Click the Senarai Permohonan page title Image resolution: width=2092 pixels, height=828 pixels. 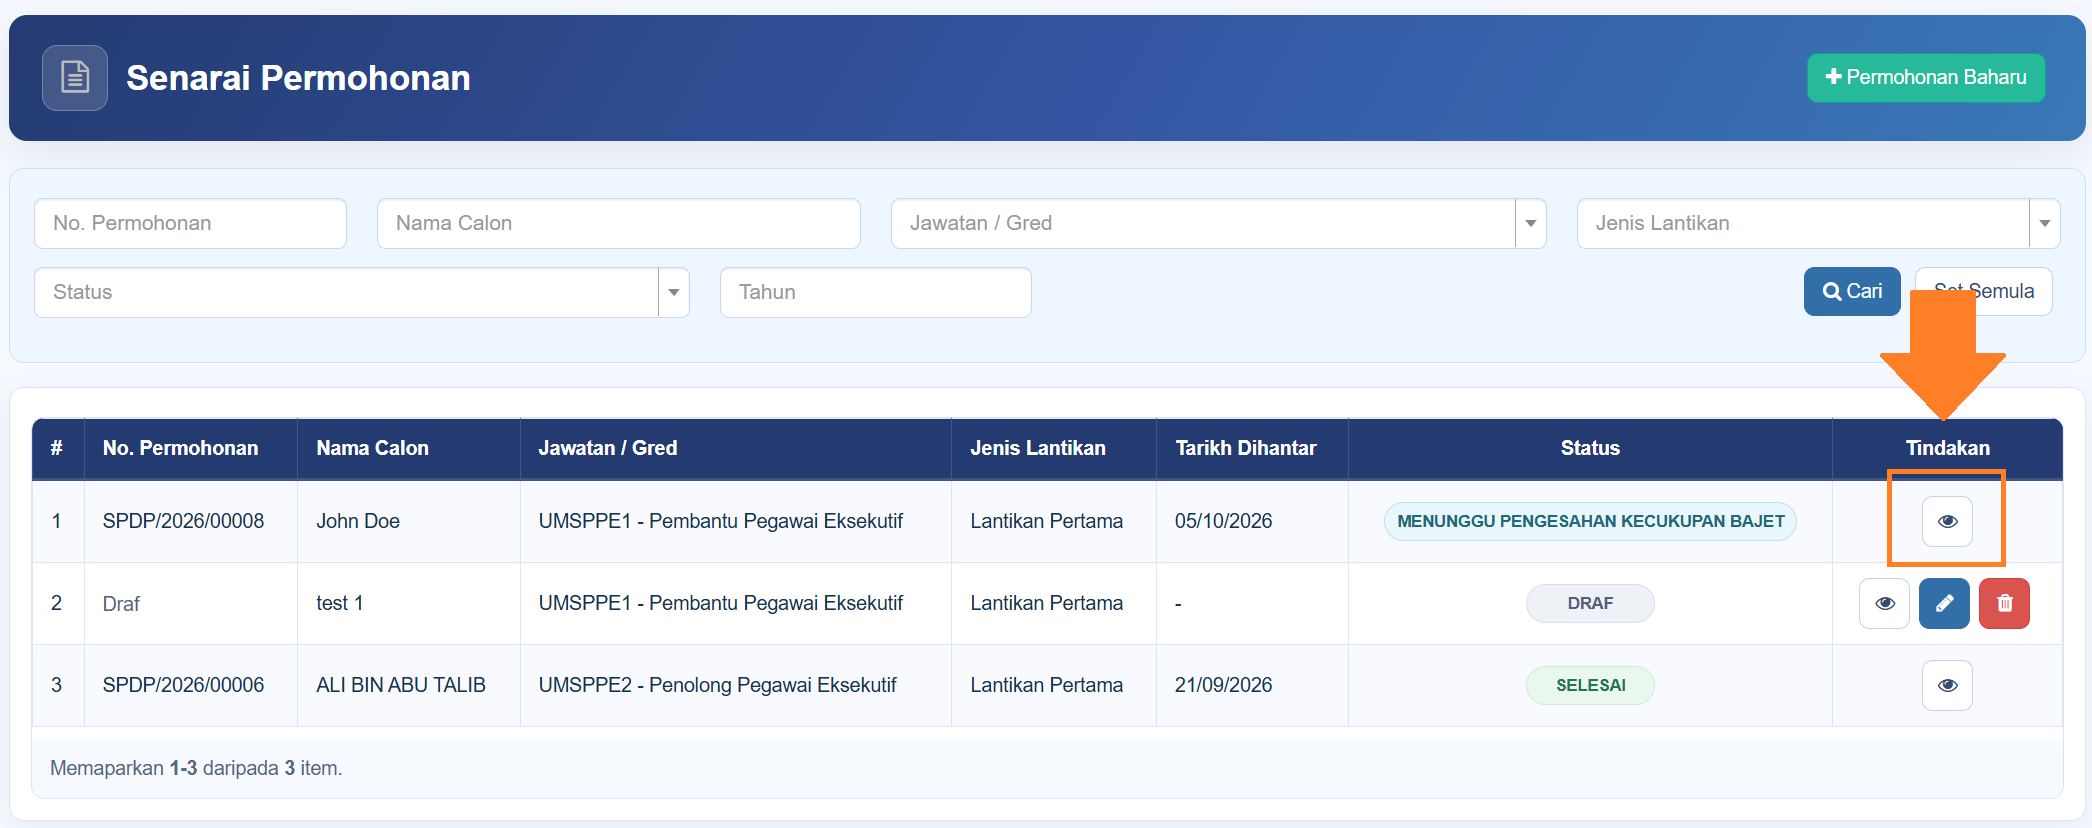(x=298, y=78)
